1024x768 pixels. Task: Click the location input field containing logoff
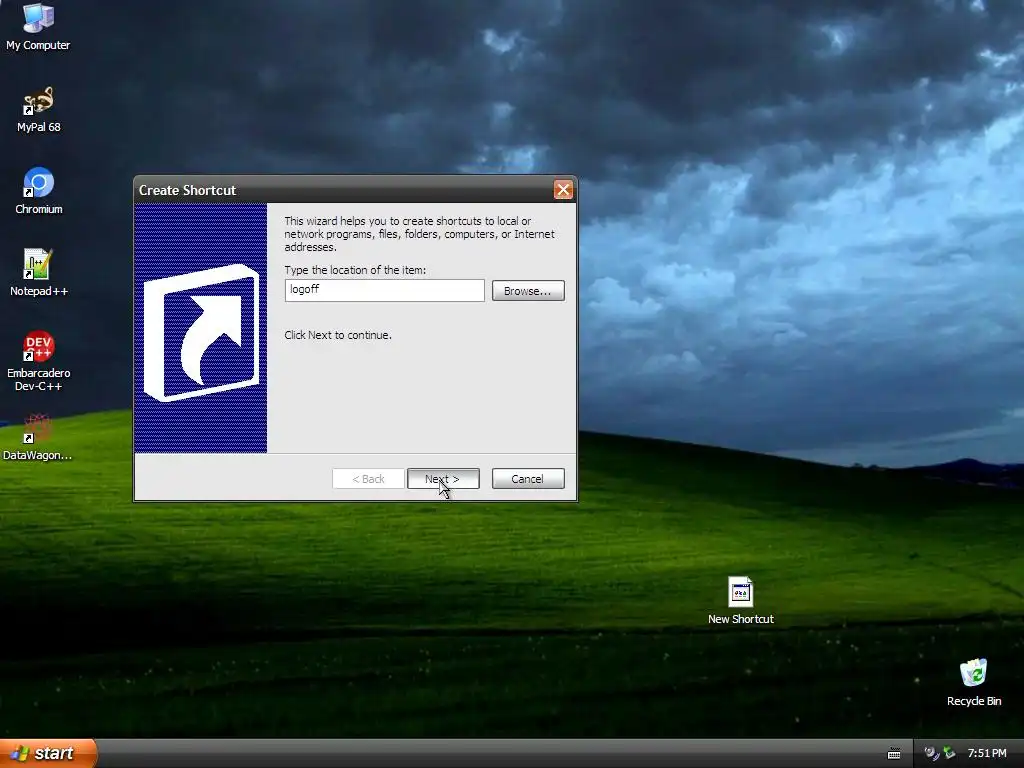385,290
